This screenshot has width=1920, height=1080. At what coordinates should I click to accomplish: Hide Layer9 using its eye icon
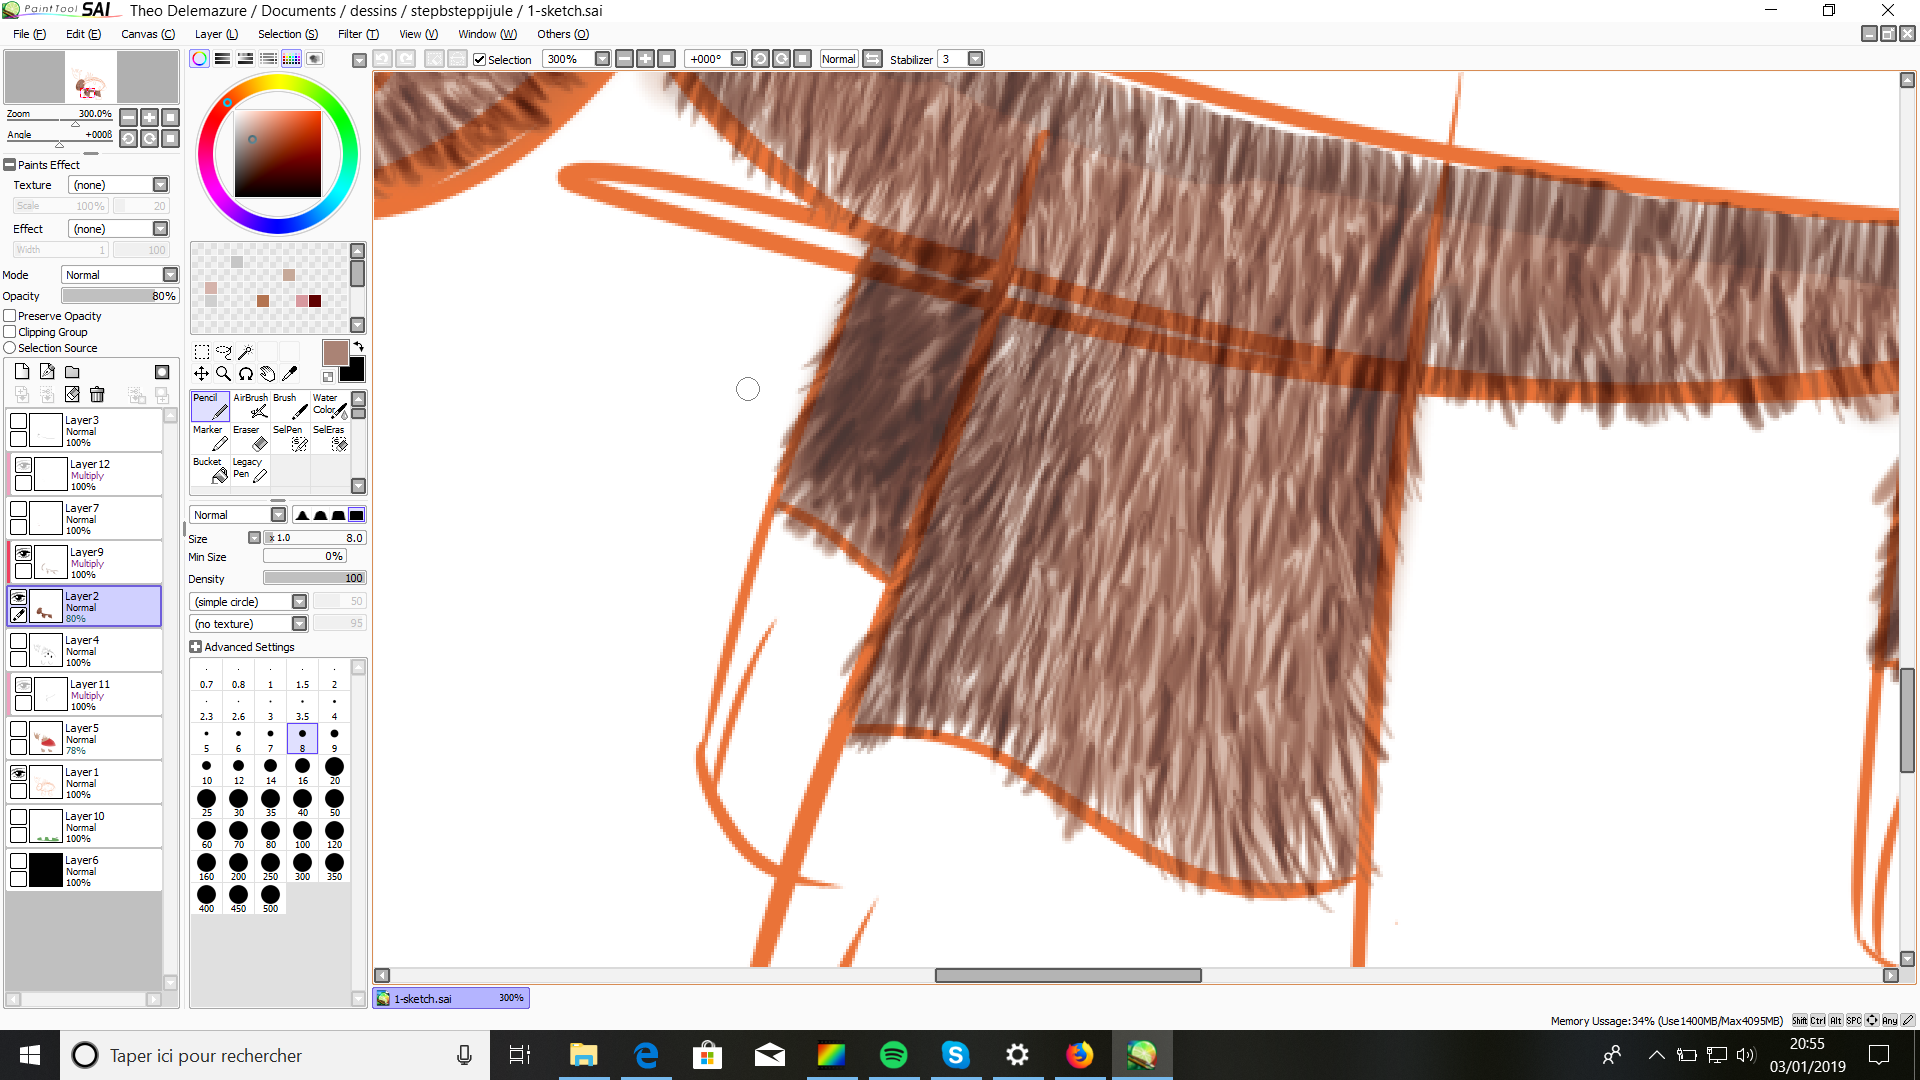tap(23, 553)
